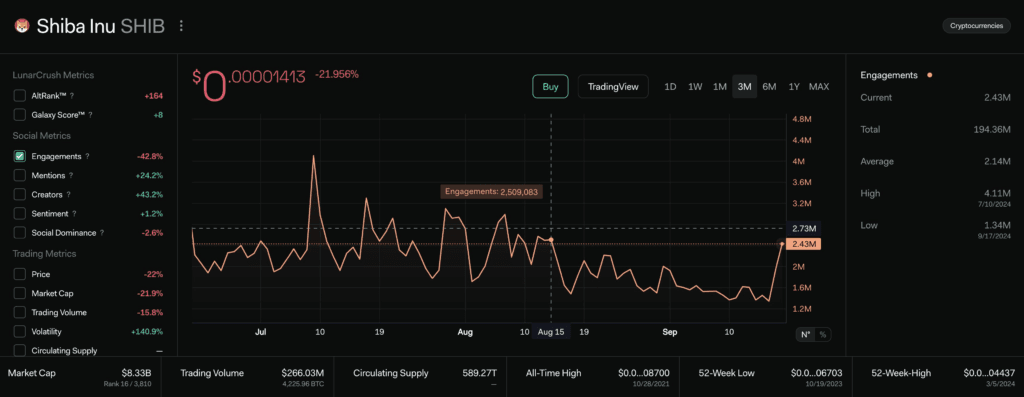The image size is (1024, 397).
Task: Click the Sentiment help question mark
Action: (74, 214)
